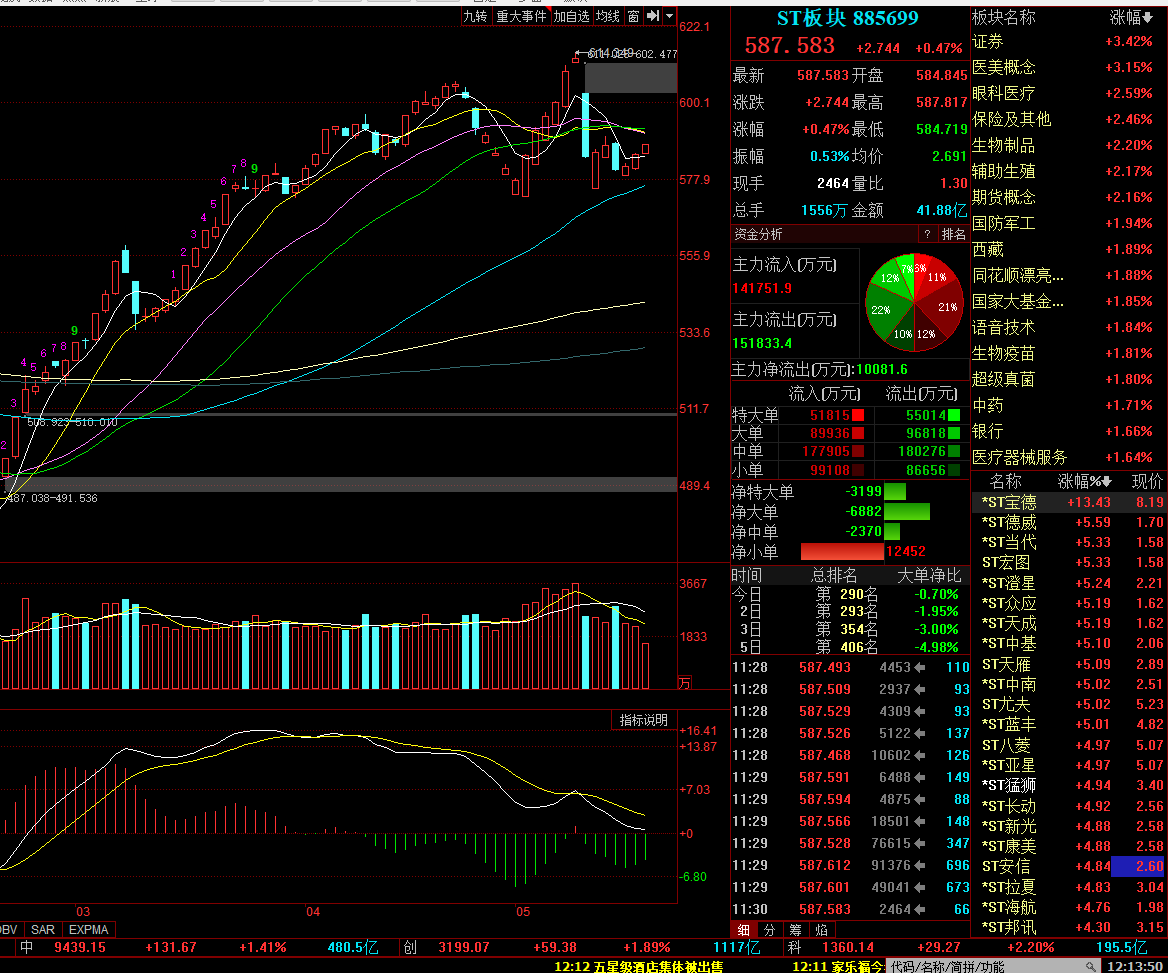
Task: Click the 5日 ranking row
Action: (x=851, y=647)
